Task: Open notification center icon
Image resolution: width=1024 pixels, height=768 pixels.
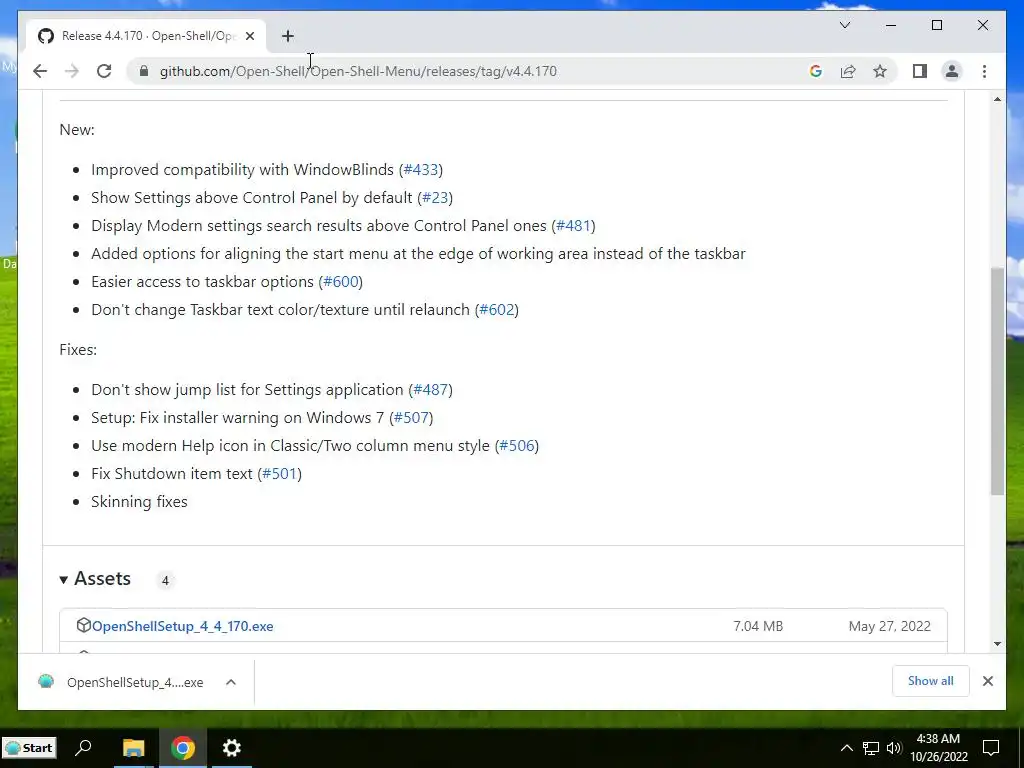Action: click(x=991, y=748)
